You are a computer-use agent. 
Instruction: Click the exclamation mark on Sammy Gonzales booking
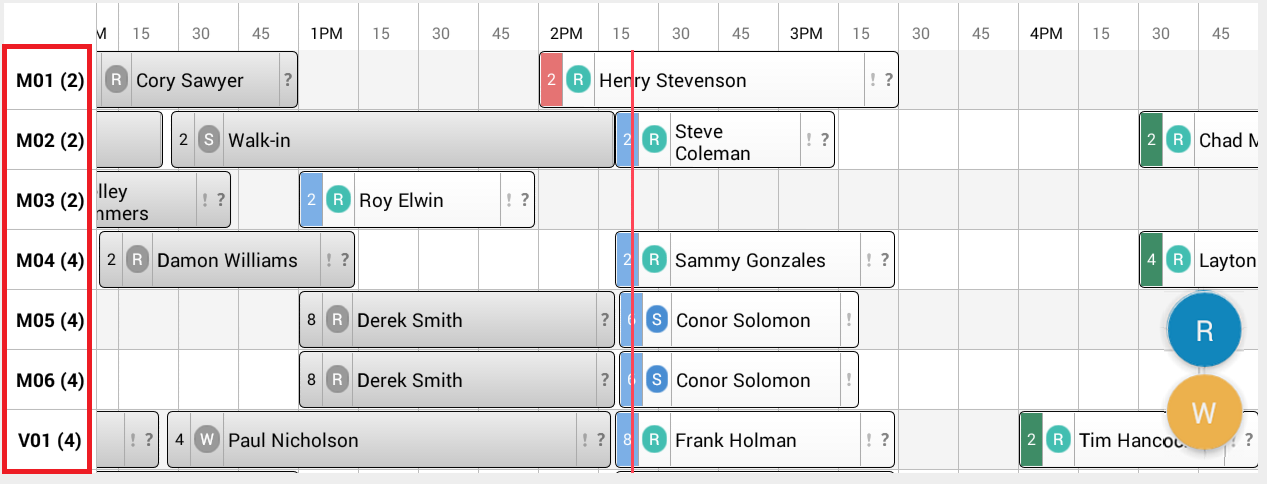click(x=869, y=260)
